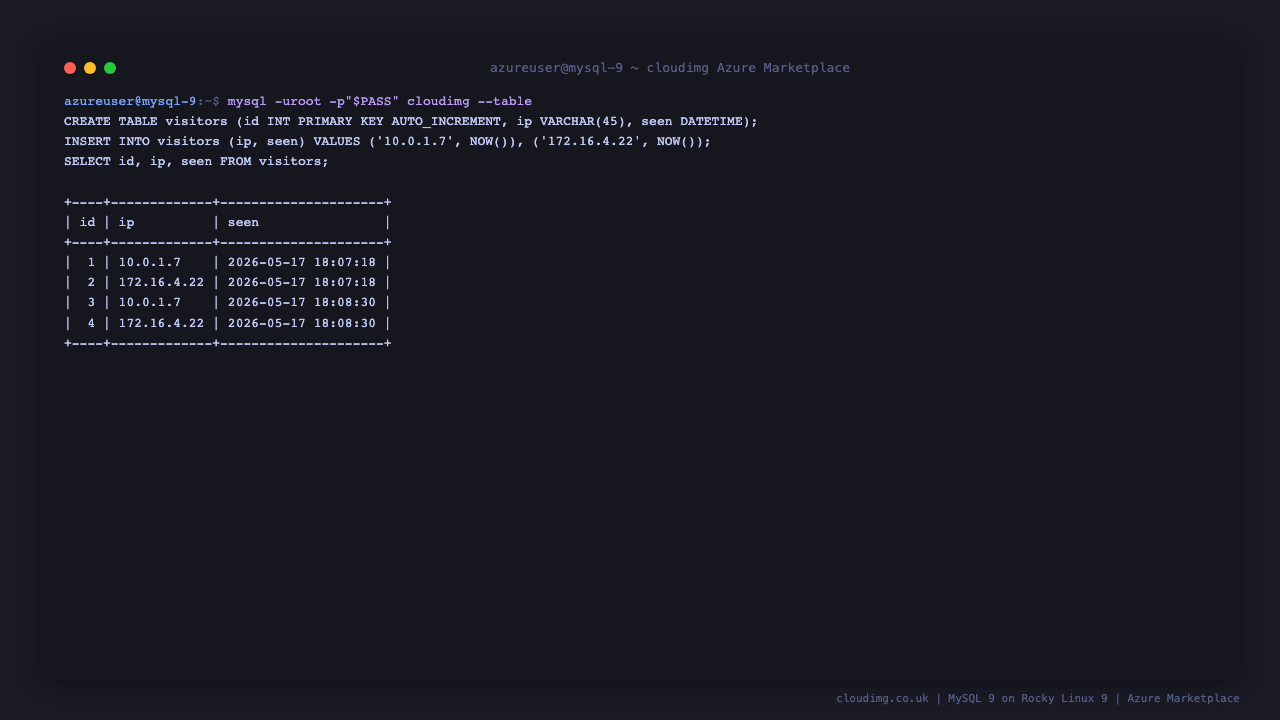Click seen value '2026-05-17 18:08:30' in row 4
The height and width of the screenshot is (720, 1280).
[302, 323]
